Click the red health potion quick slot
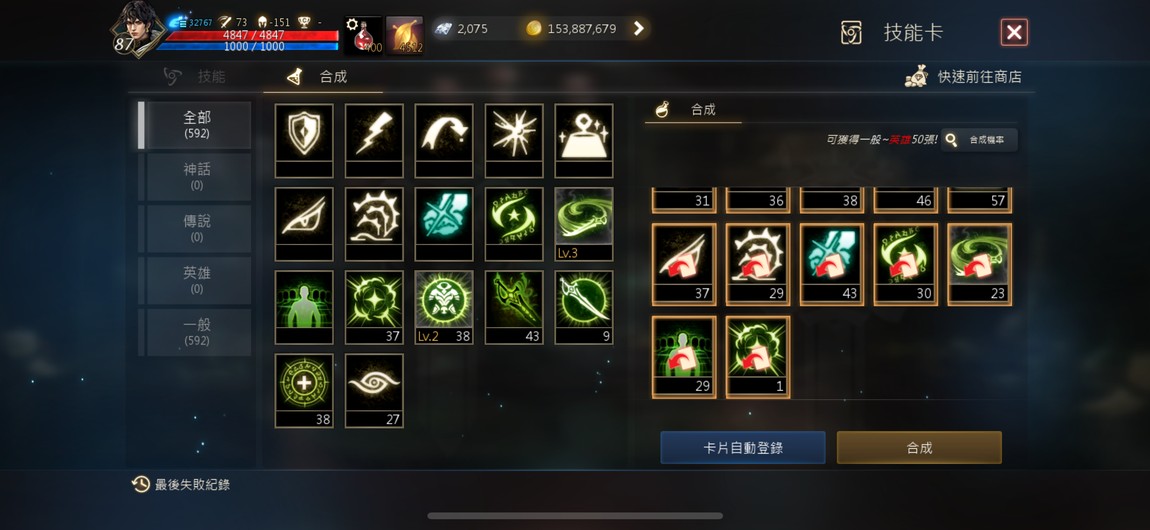 pos(363,35)
